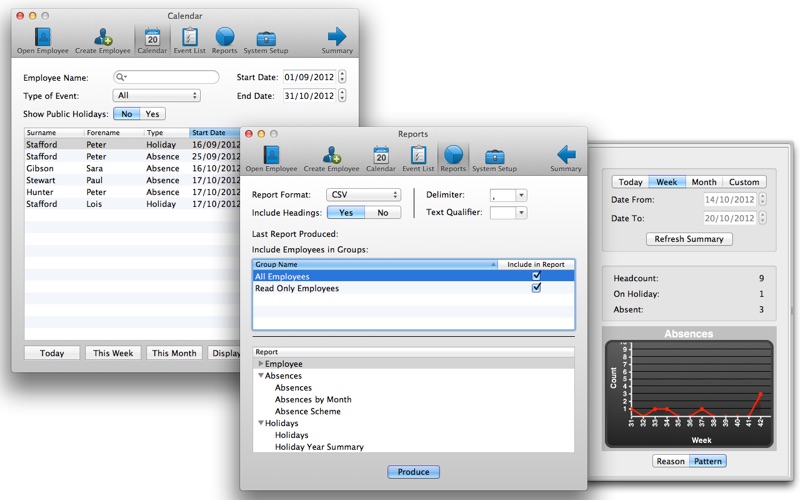800x500 pixels.
Task: Select Week tab in Summary panel
Action: pyautogui.click(x=666, y=182)
